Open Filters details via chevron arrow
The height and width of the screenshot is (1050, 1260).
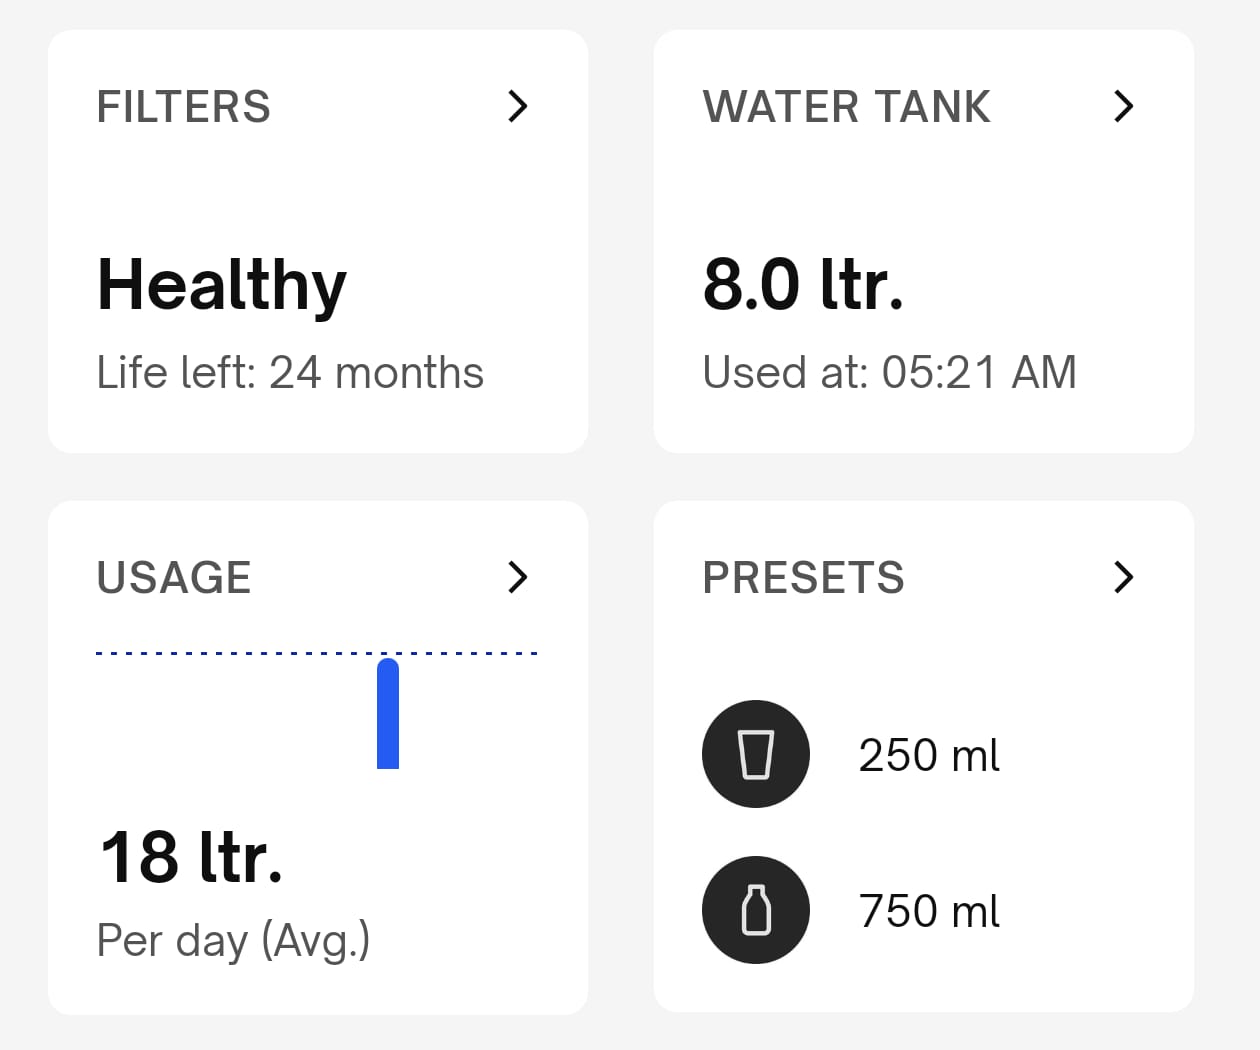[517, 106]
